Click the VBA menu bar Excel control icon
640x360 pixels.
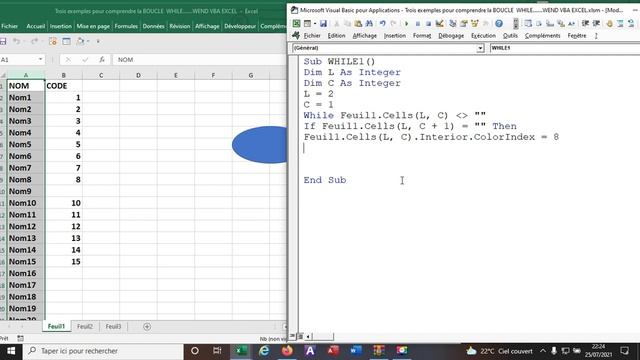[x=296, y=36]
